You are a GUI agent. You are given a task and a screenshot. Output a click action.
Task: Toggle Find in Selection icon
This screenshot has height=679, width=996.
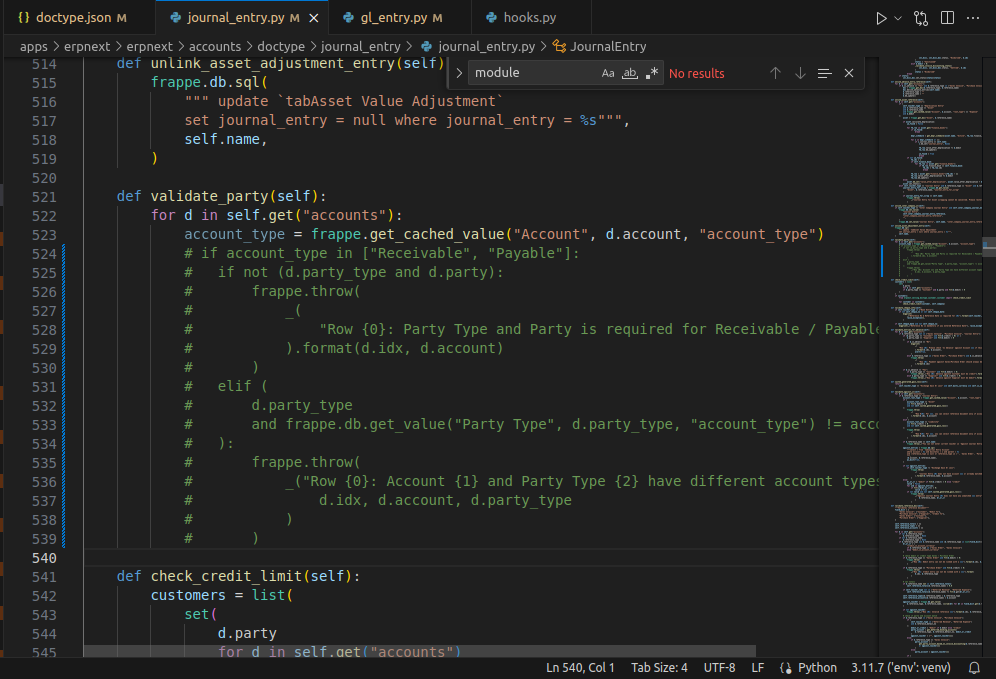point(824,73)
